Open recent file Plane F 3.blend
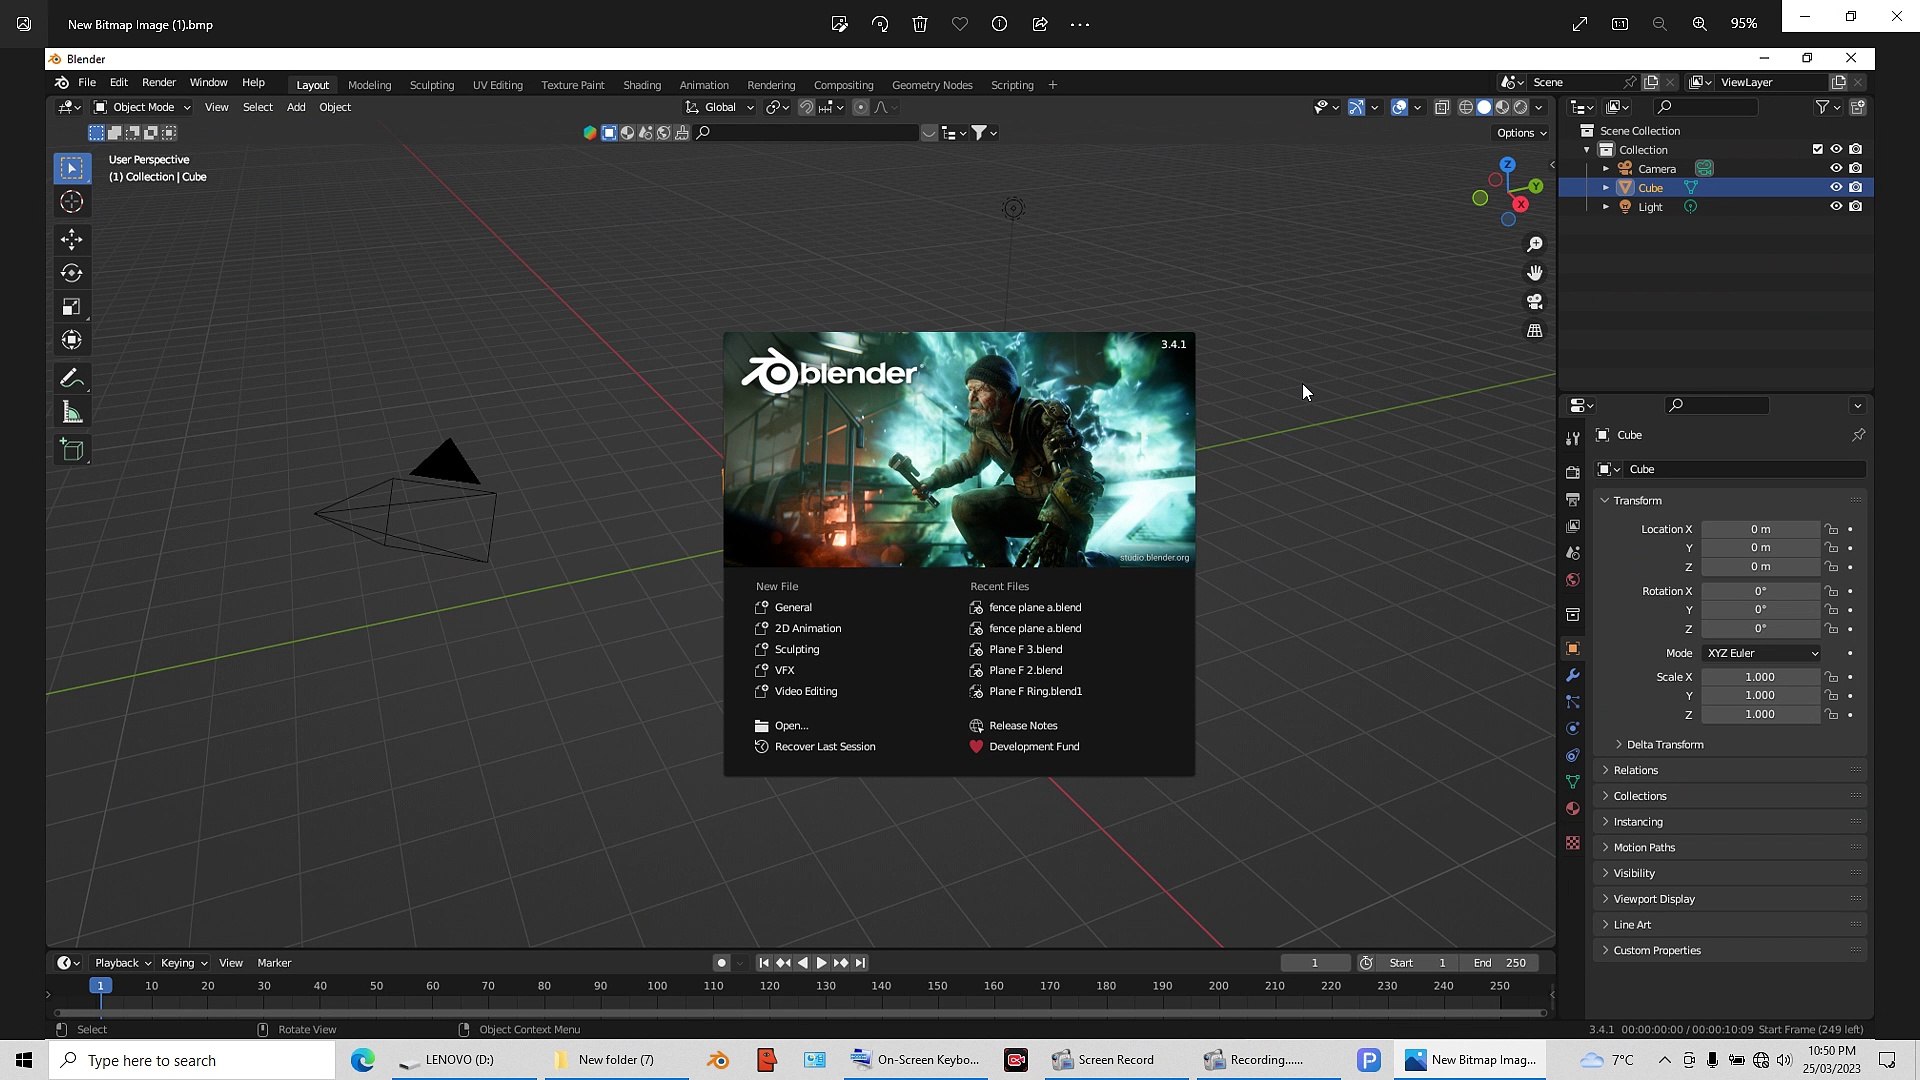Image resolution: width=1920 pixels, height=1080 pixels. click(1025, 649)
